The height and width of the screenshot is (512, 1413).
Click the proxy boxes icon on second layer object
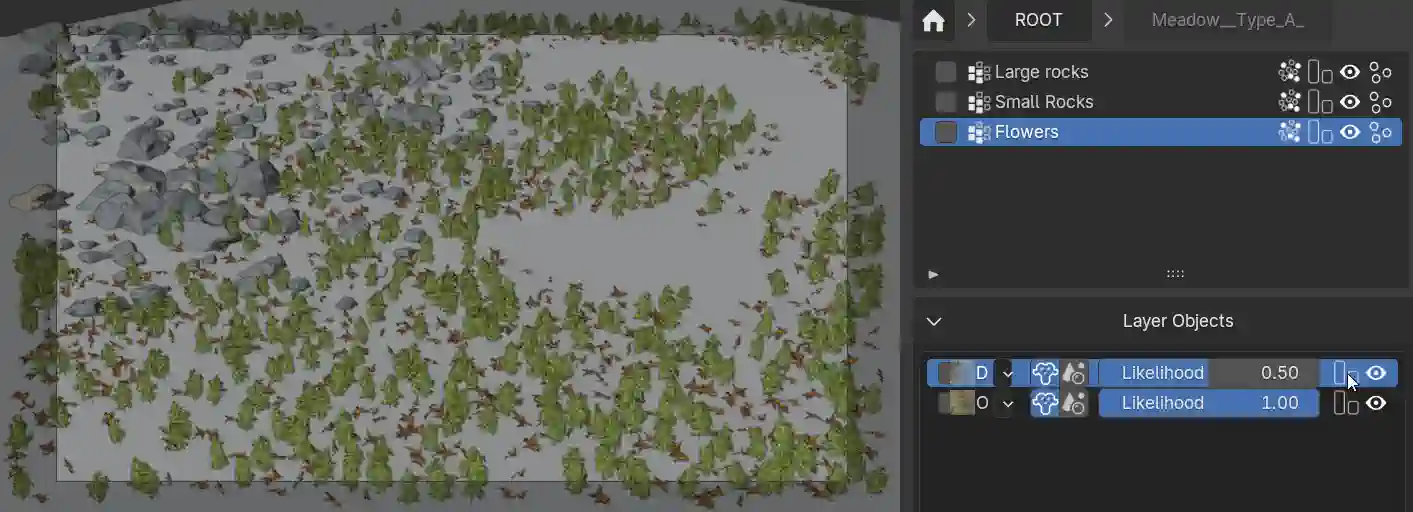pyautogui.click(x=1346, y=403)
